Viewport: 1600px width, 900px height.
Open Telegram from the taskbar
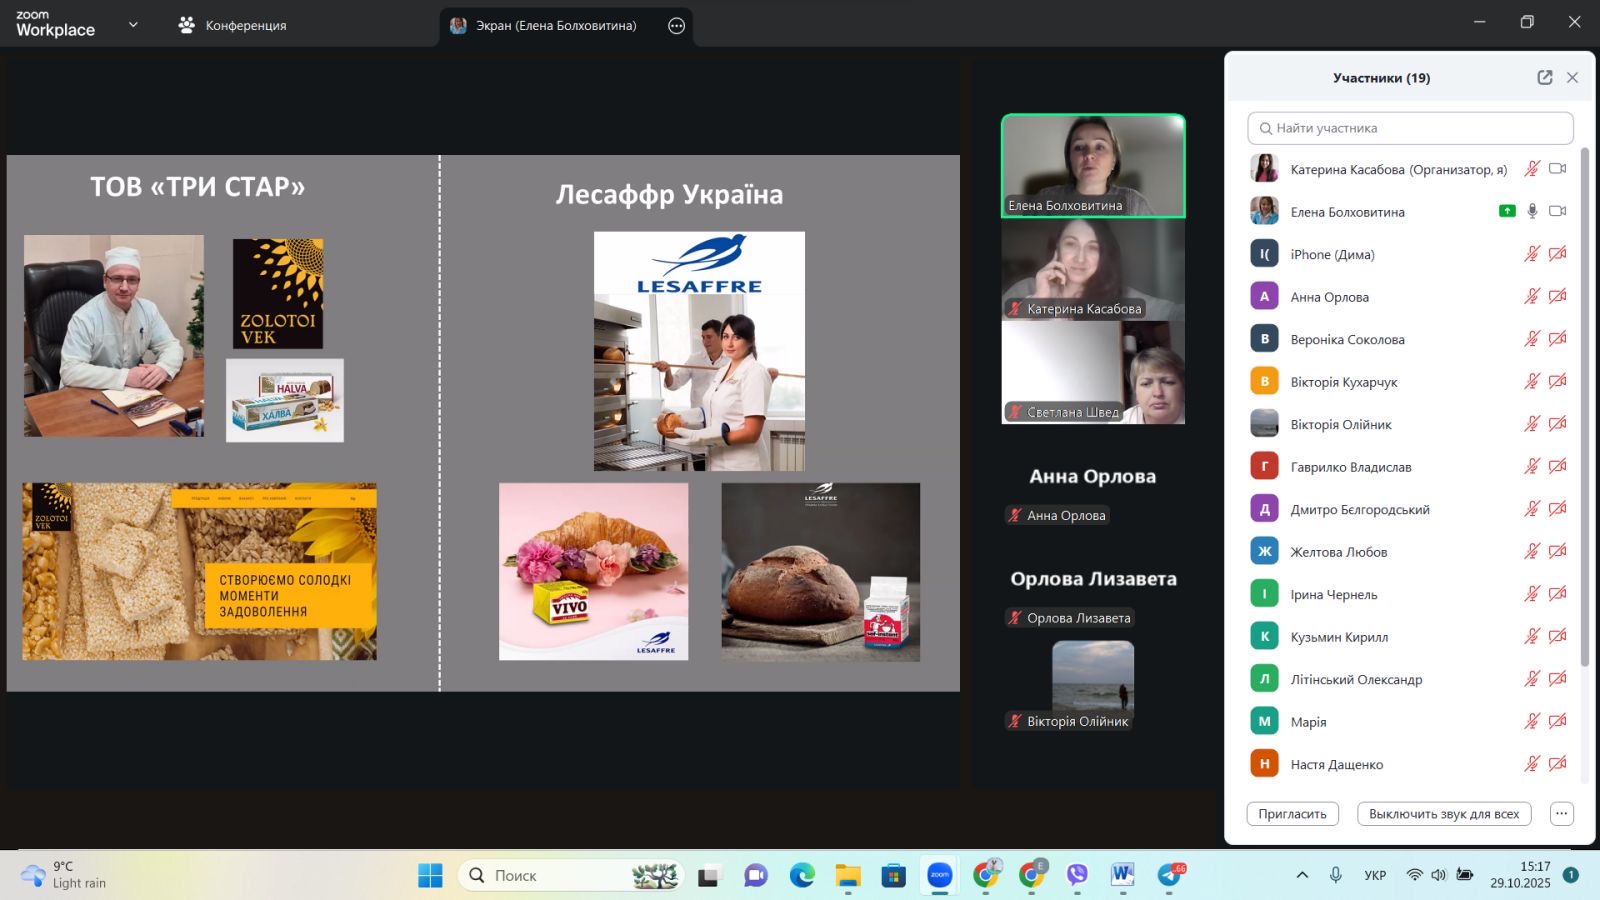1169,875
